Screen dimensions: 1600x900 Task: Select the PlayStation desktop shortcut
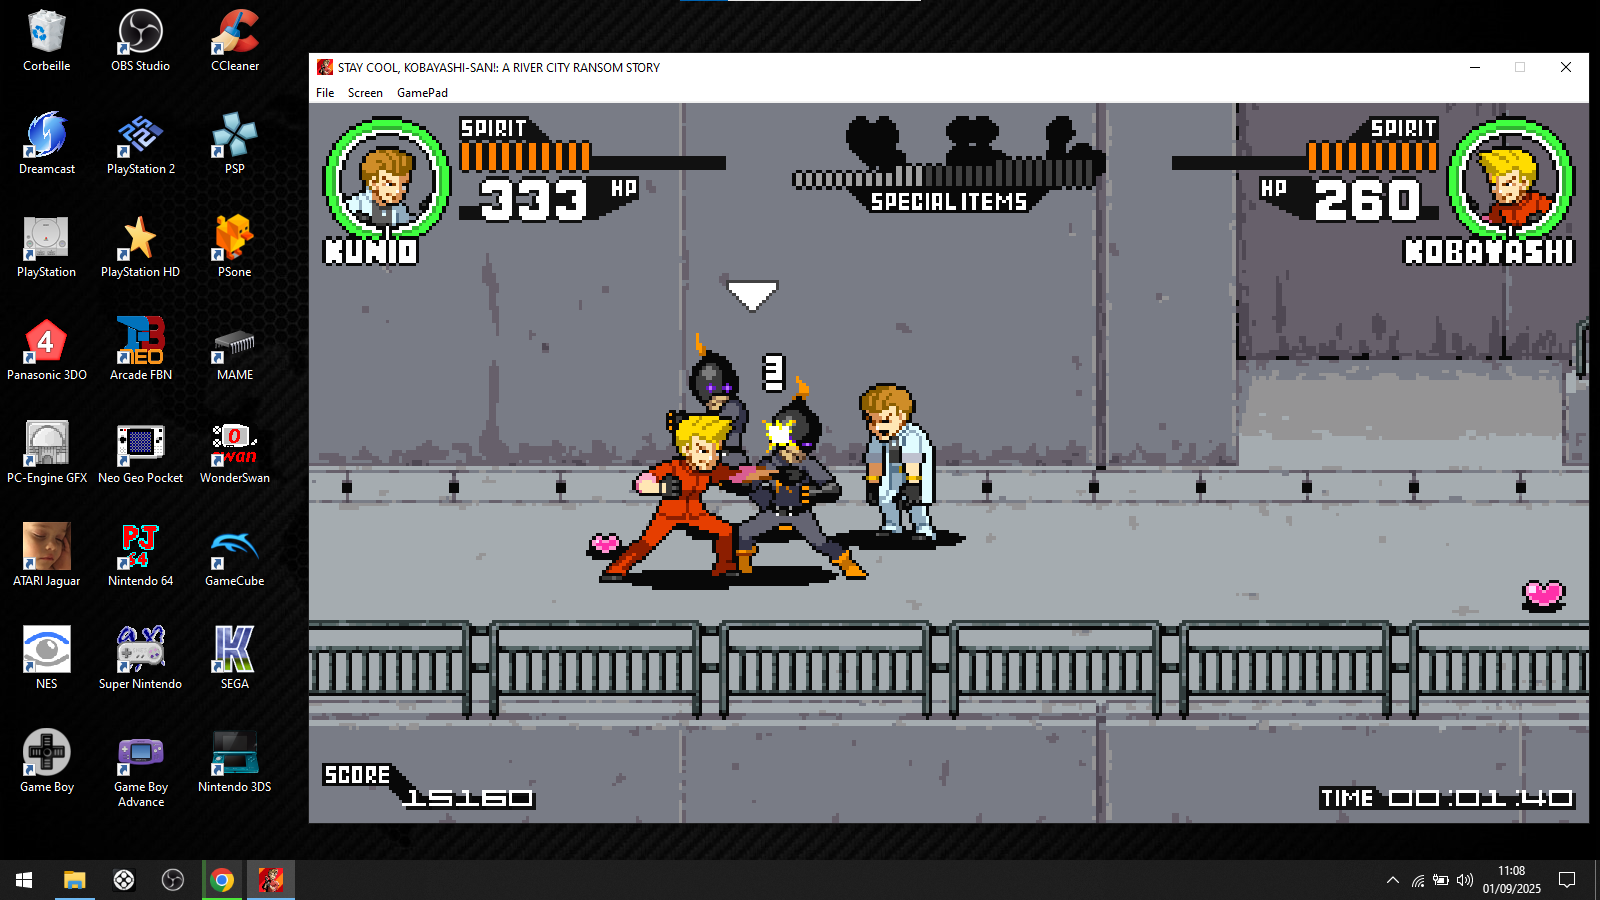pos(47,247)
